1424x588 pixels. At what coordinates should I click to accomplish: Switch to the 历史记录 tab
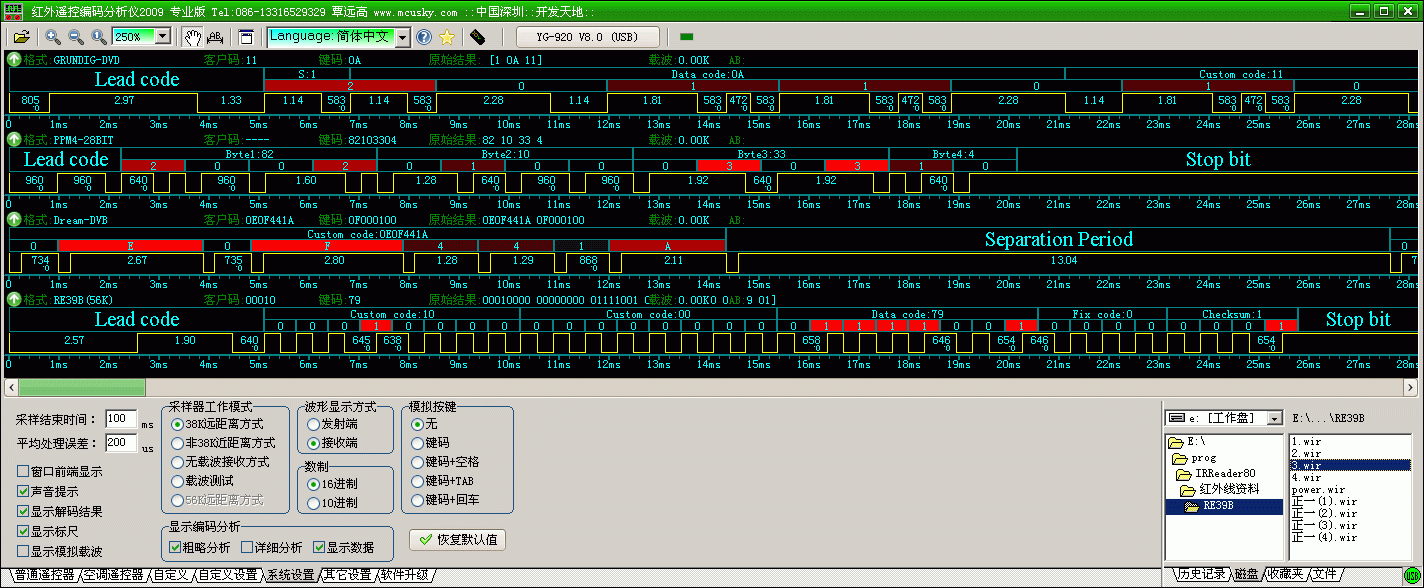[1200, 574]
